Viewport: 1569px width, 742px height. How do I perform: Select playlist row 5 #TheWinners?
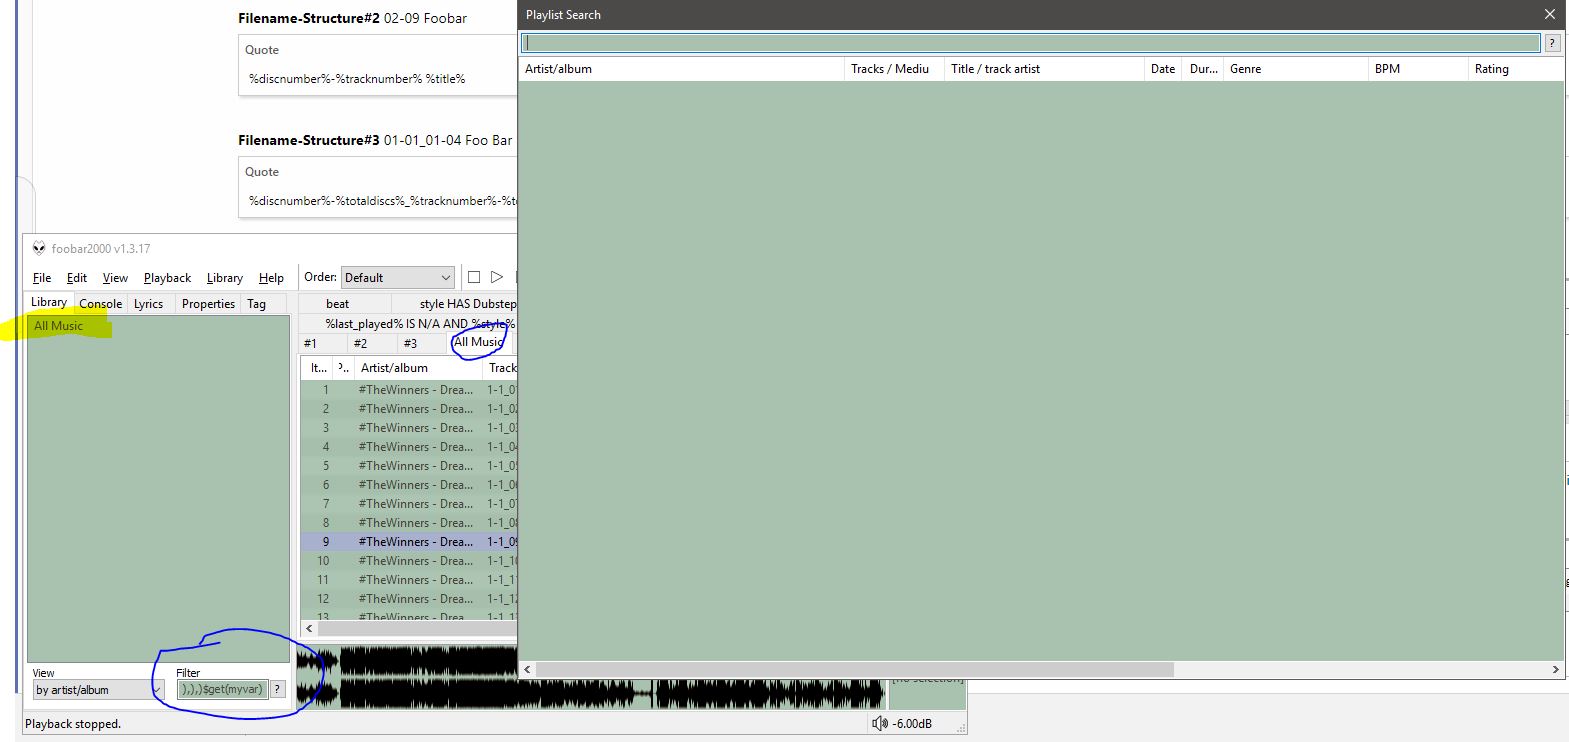(x=409, y=466)
